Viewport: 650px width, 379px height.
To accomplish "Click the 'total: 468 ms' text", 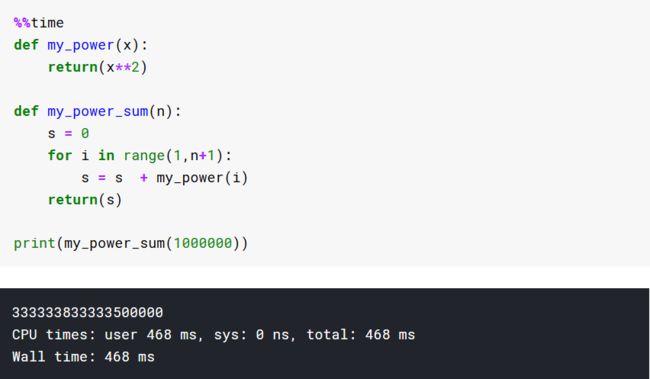I will [x=361, y=335].
